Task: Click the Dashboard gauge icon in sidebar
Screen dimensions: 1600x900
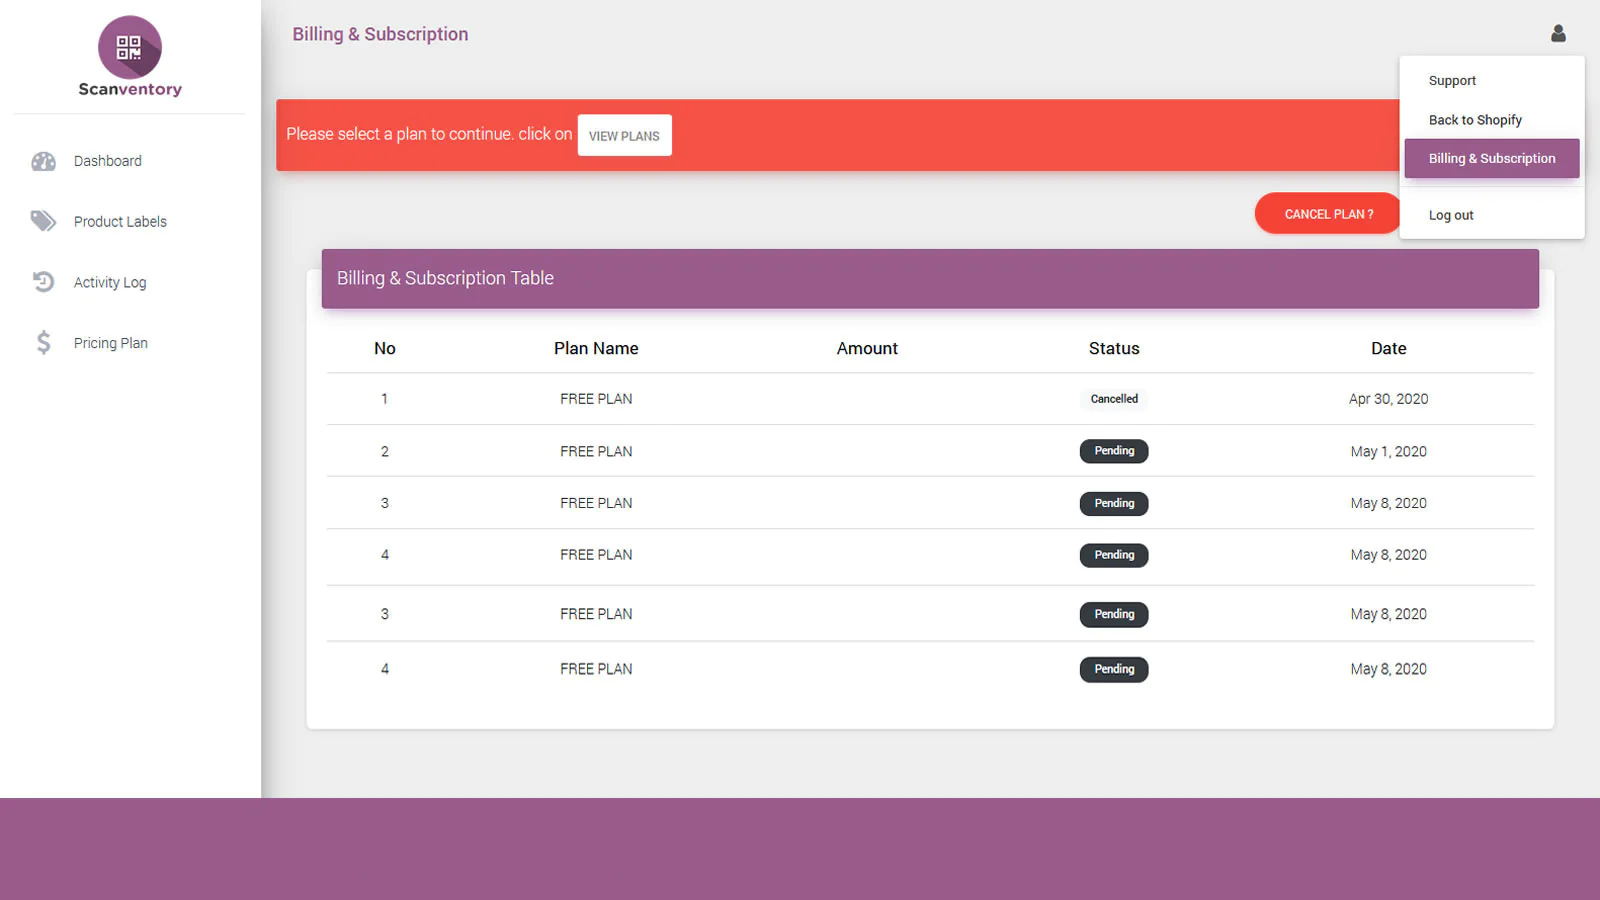Action: [x=43, y=161]
